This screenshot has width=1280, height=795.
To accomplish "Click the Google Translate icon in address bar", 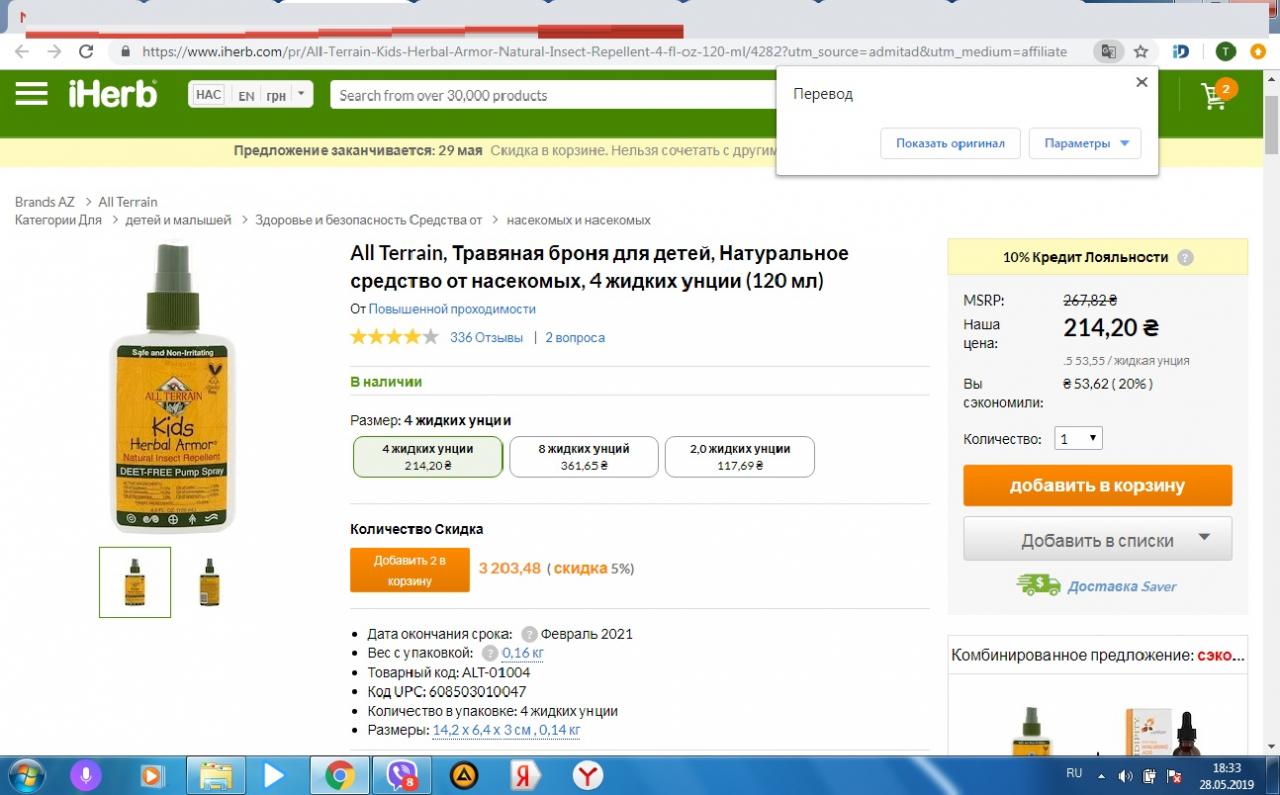I will tap(1108, 51).
